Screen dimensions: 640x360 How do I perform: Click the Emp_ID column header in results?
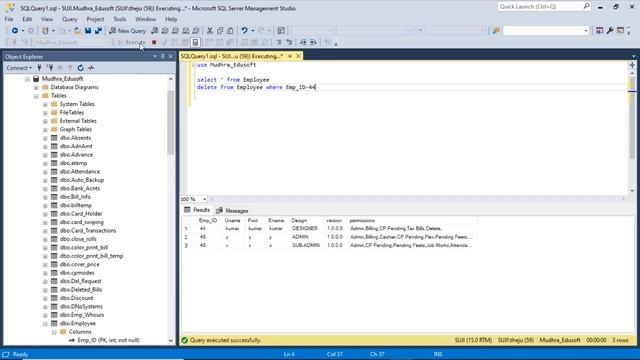pyautogui.click(x=208, y=220)
